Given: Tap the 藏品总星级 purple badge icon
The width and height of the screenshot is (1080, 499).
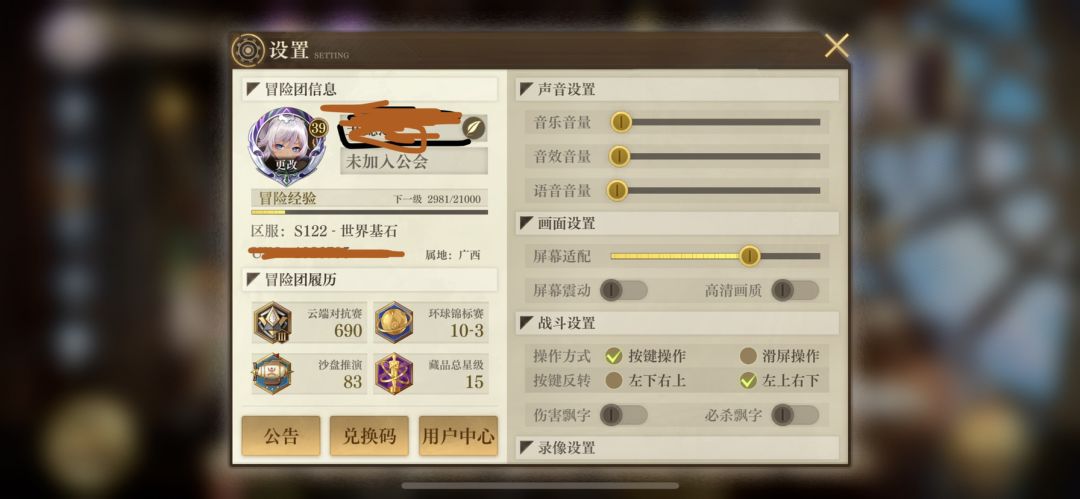Looking at the screenshot, I should coord(394,374).
